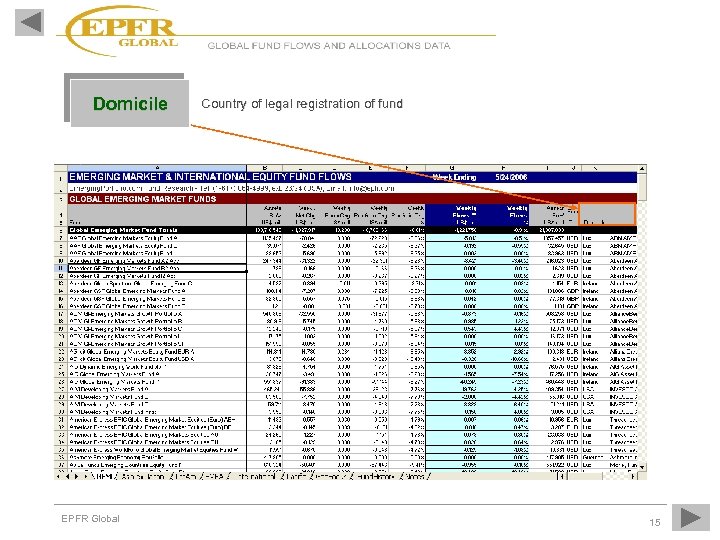Open the GEM sheet tab

(x=104, y=477)
